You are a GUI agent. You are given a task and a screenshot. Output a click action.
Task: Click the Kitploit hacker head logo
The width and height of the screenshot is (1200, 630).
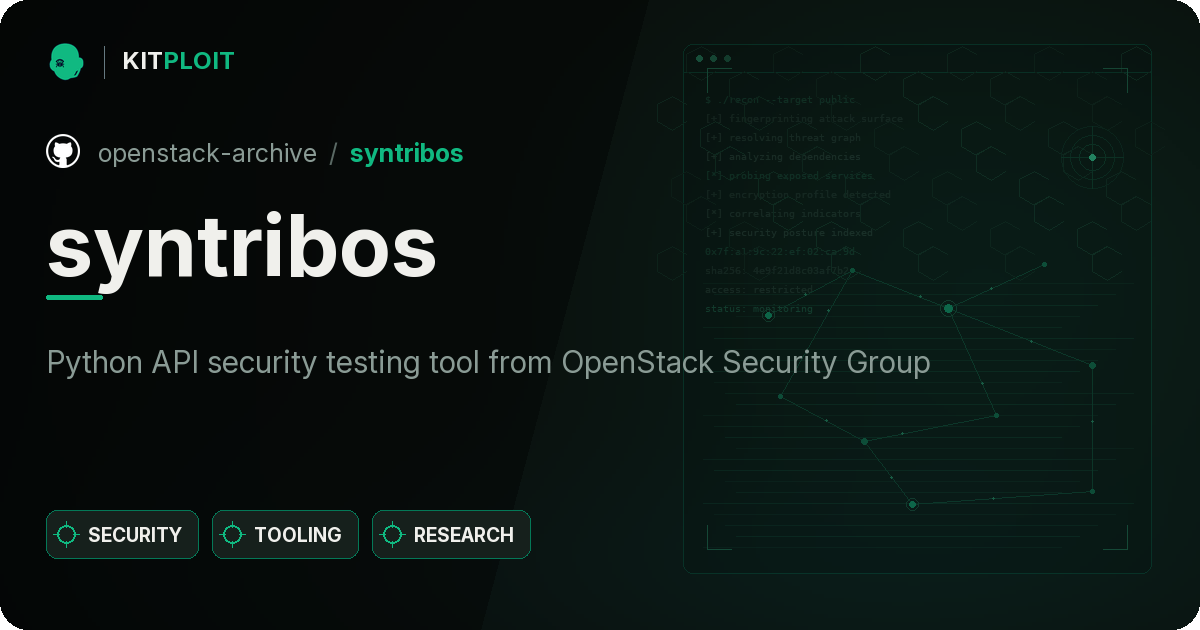[x=66, y=61]
